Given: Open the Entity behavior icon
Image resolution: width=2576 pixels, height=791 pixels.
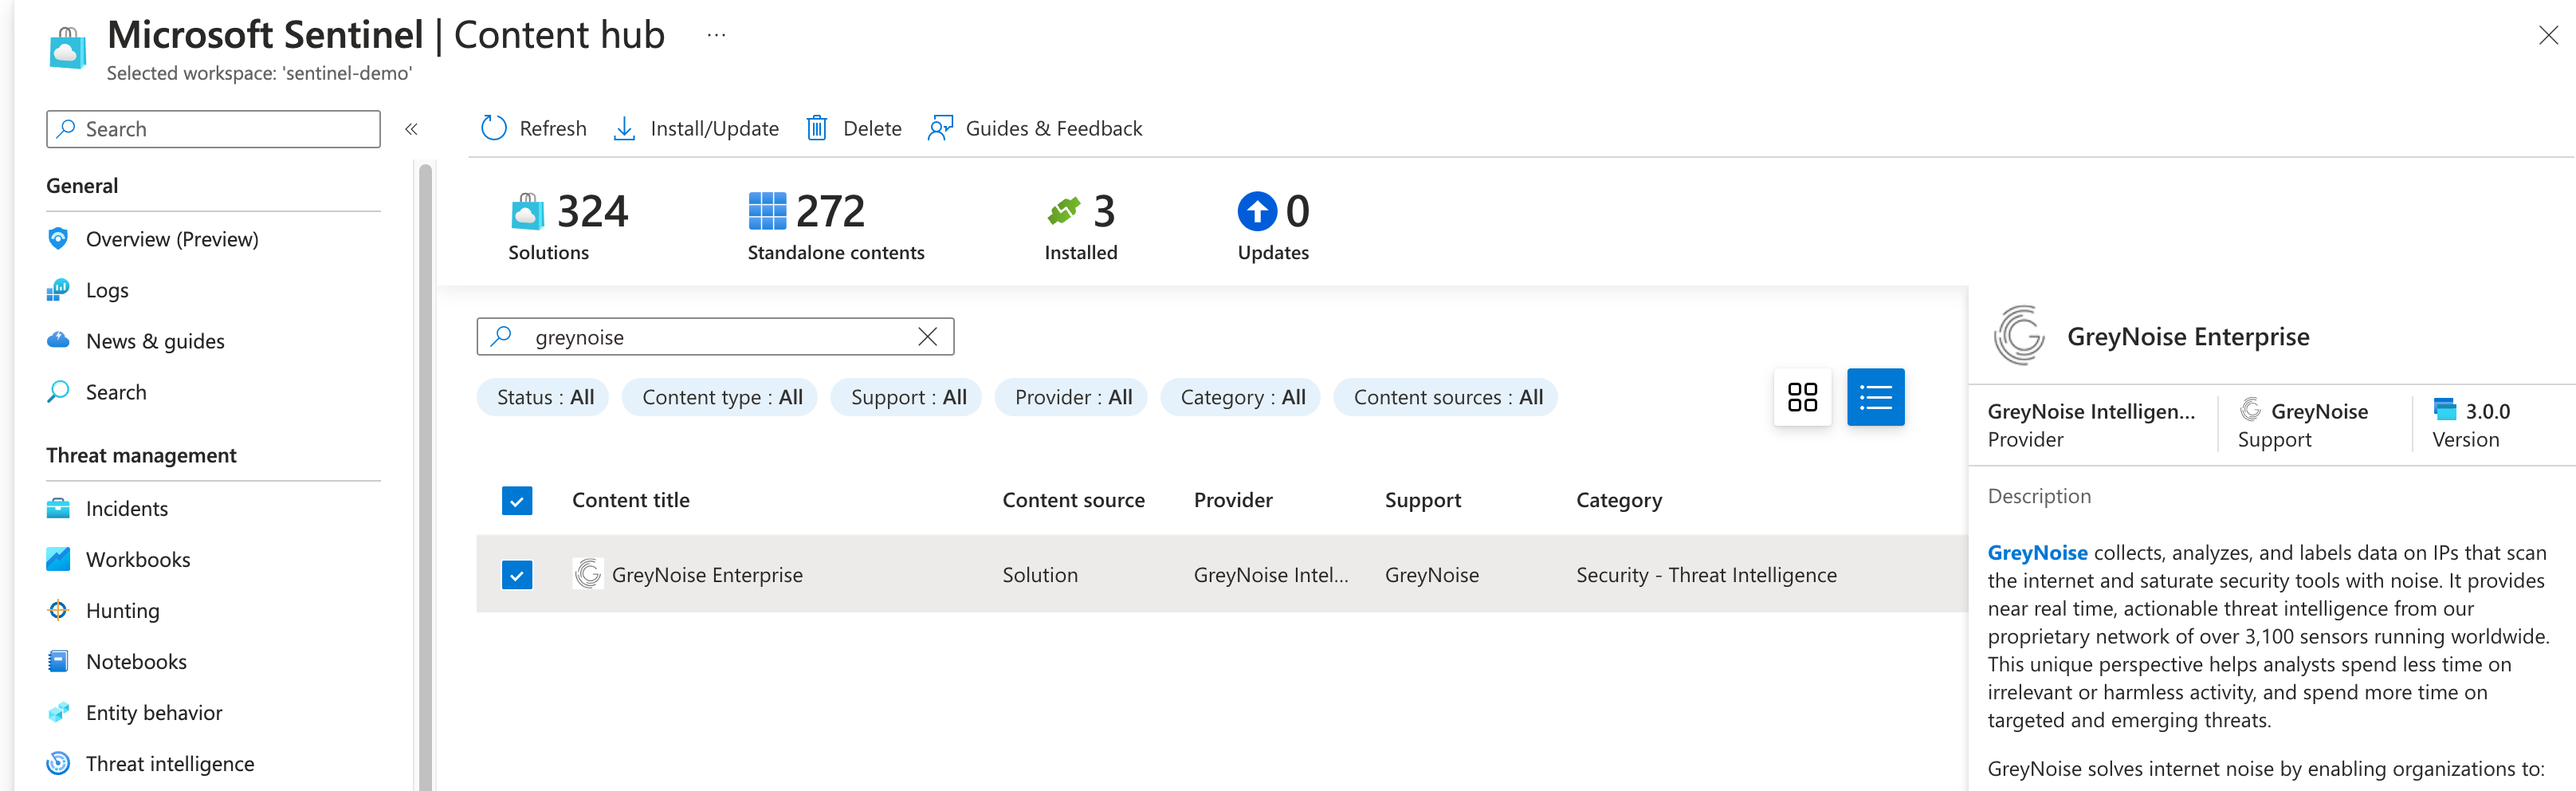Looking at the screenshot, I should [58, 712].
